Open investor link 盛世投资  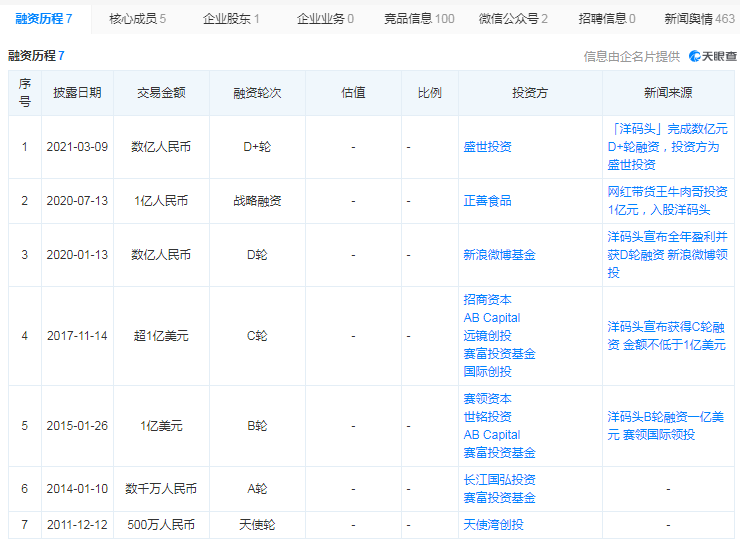click(x=487, y=147)
